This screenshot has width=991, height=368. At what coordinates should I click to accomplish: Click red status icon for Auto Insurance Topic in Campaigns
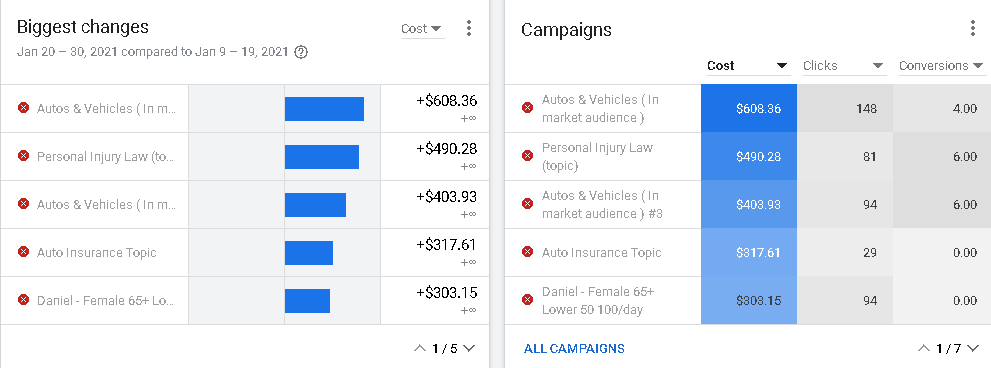point(527,252)
